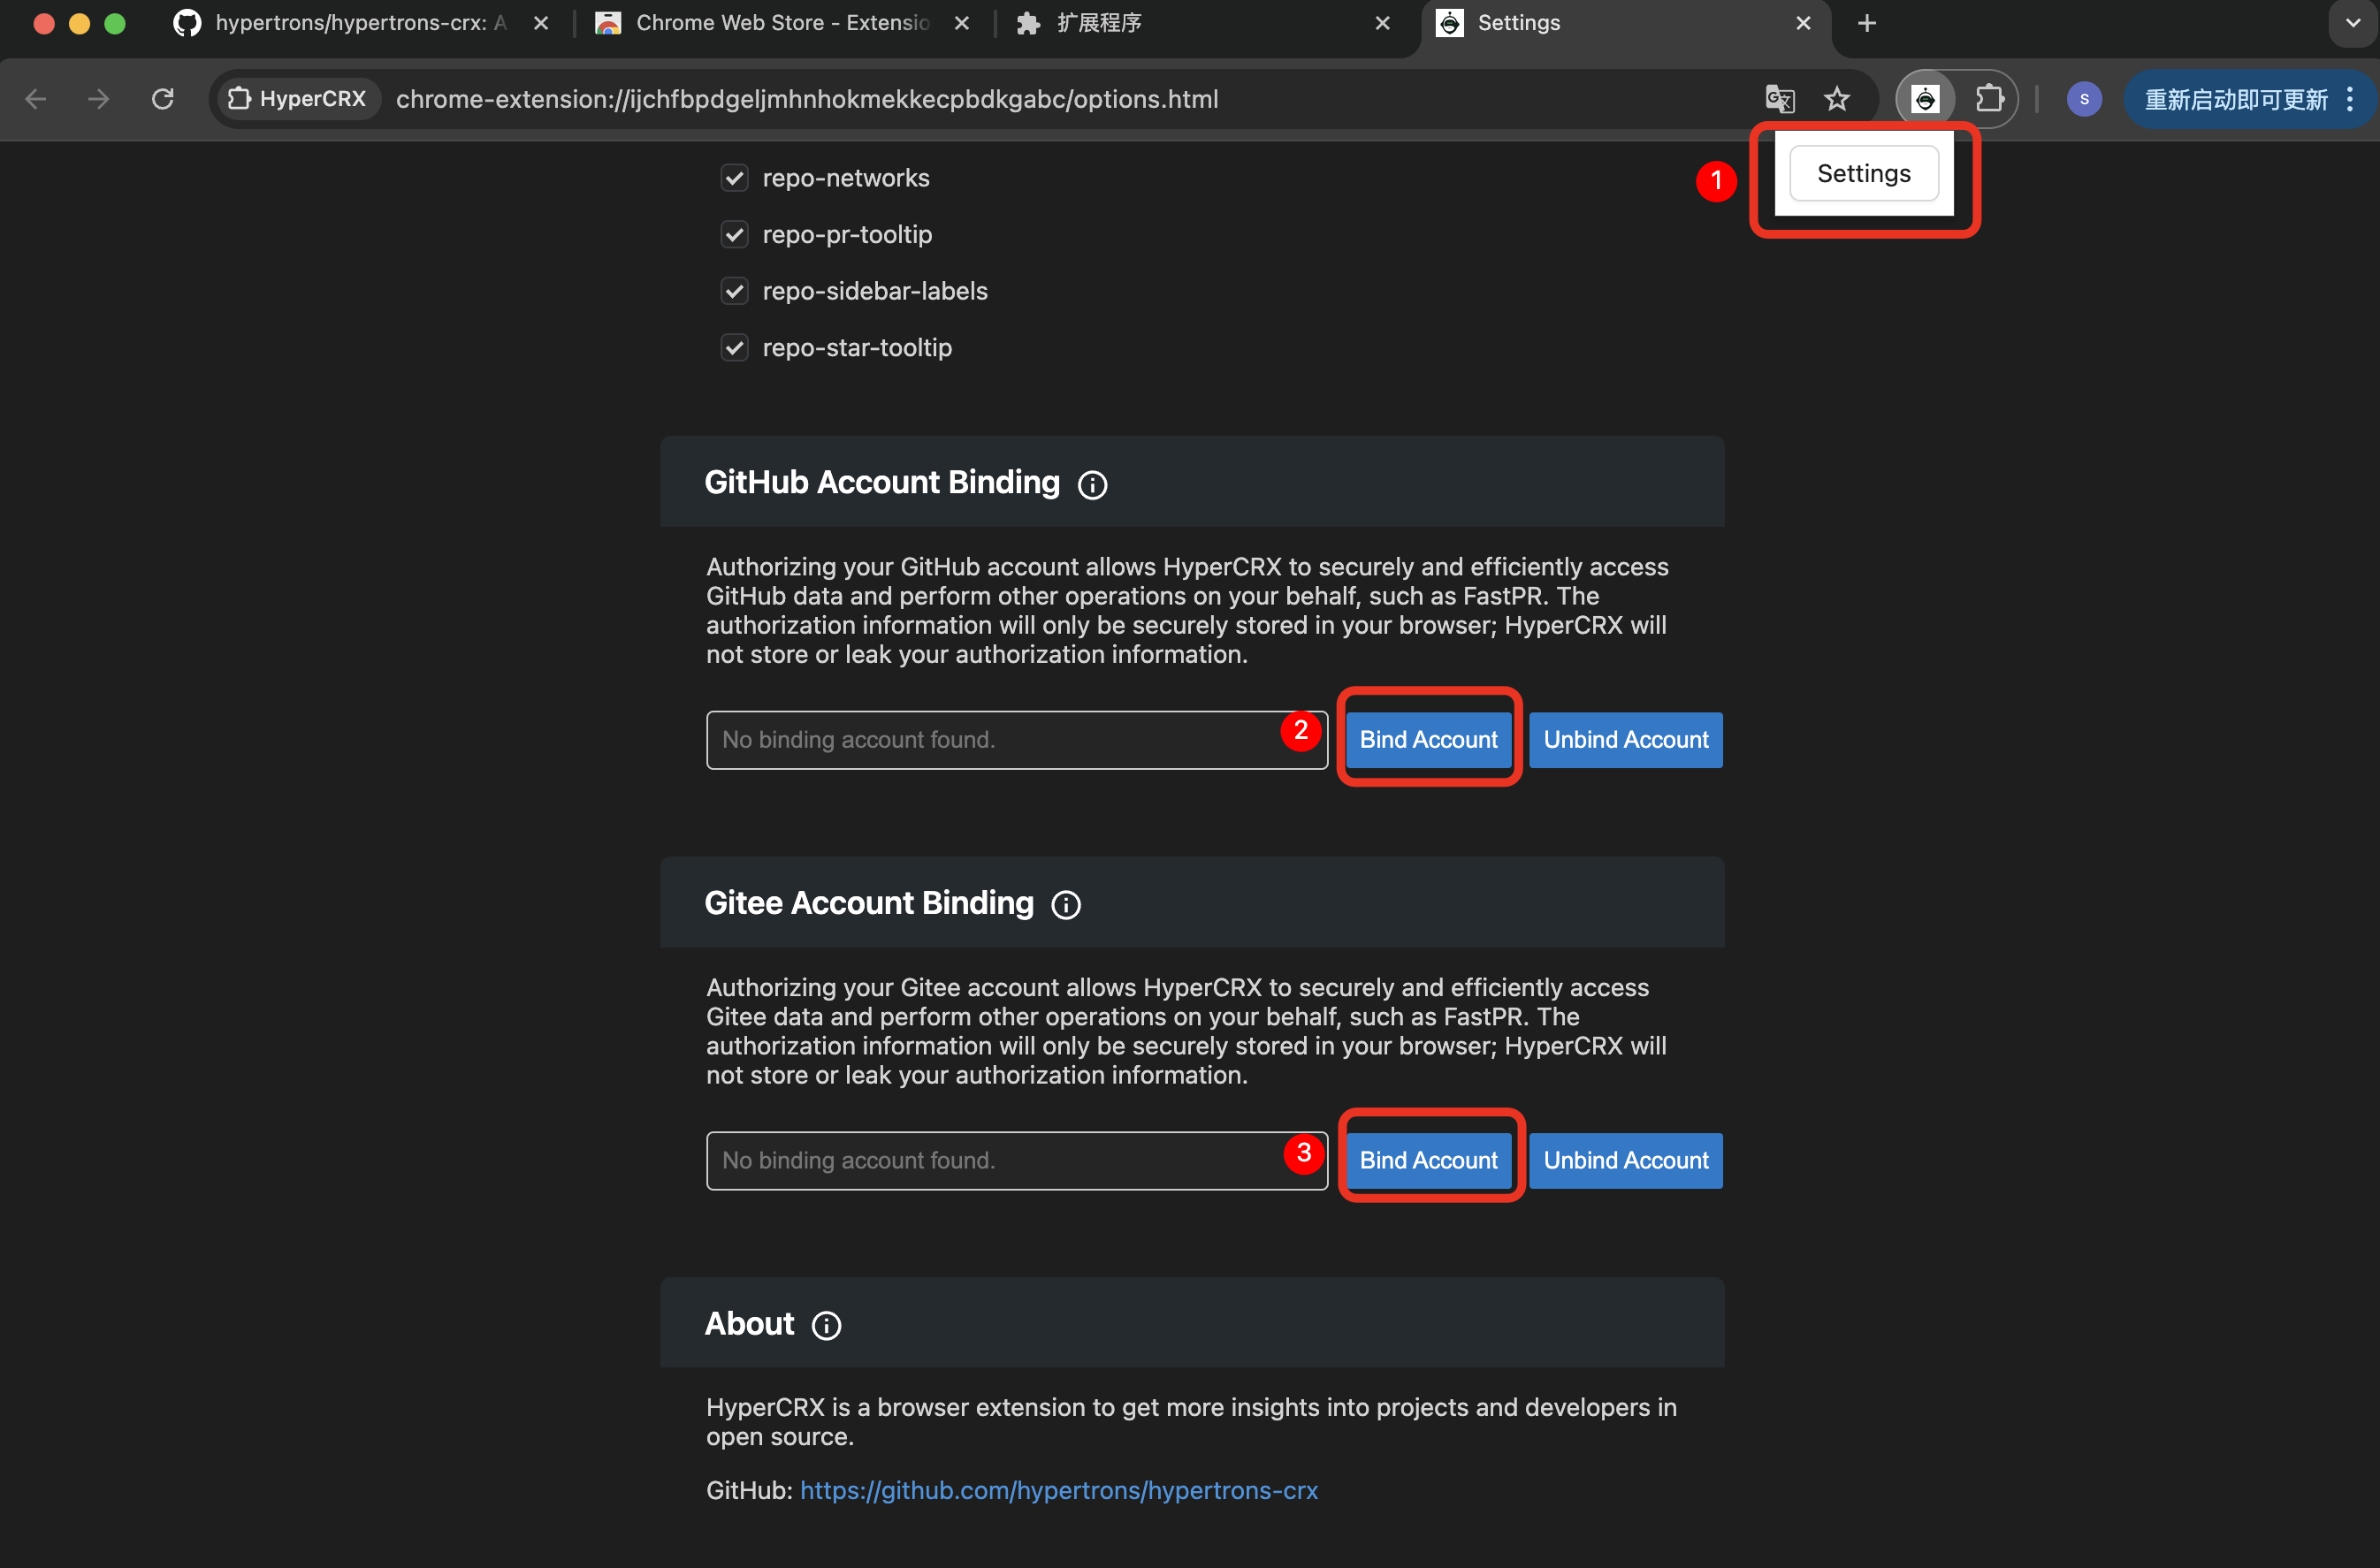
Task: Click the browser back arrow
Action: pyautogui.click(x=36, y=99)
